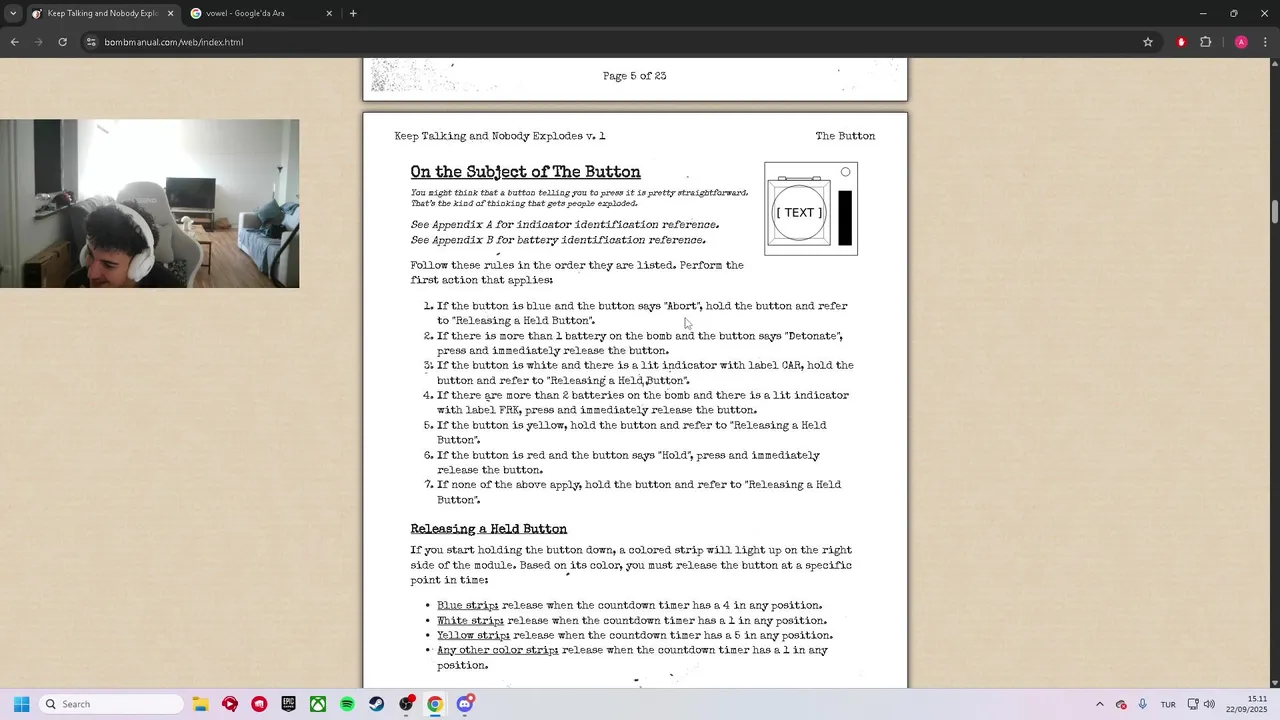Click the webcam overlay video thumbnail
This screenshot has height=720, width=1280.
(150, 204)
